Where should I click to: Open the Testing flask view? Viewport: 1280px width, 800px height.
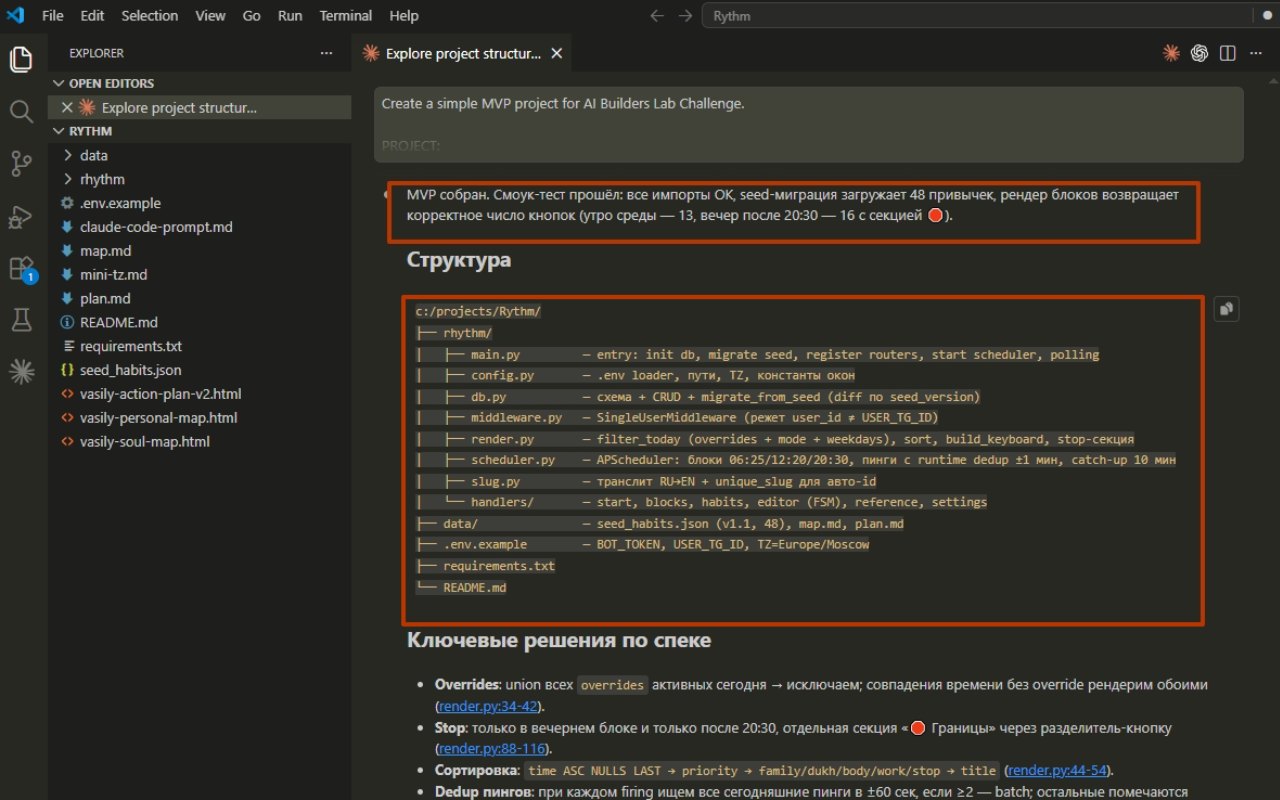21,320
